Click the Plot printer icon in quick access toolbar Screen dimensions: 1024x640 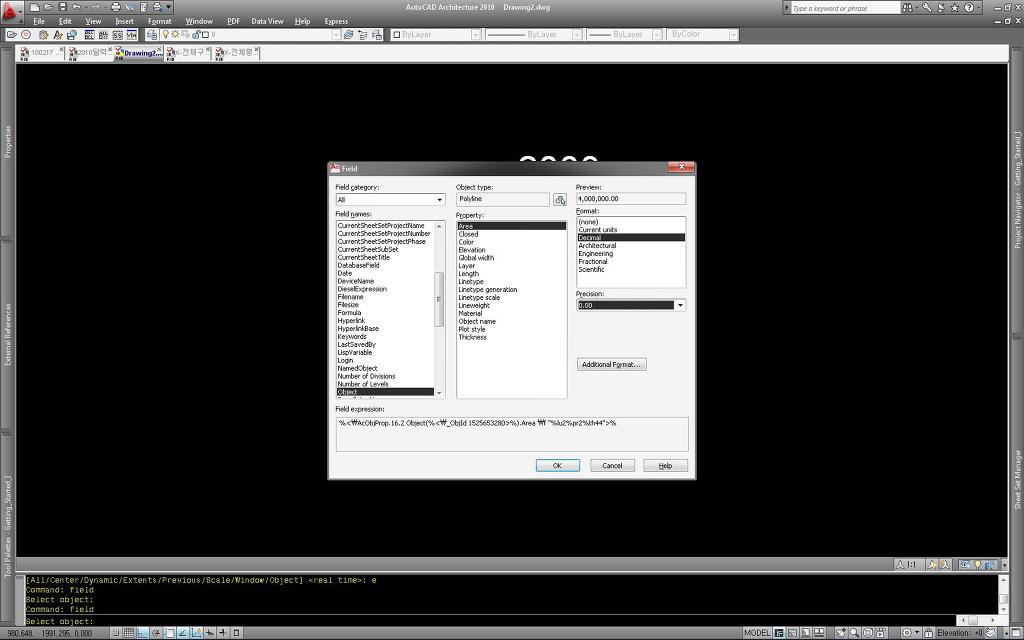point(116,7)
